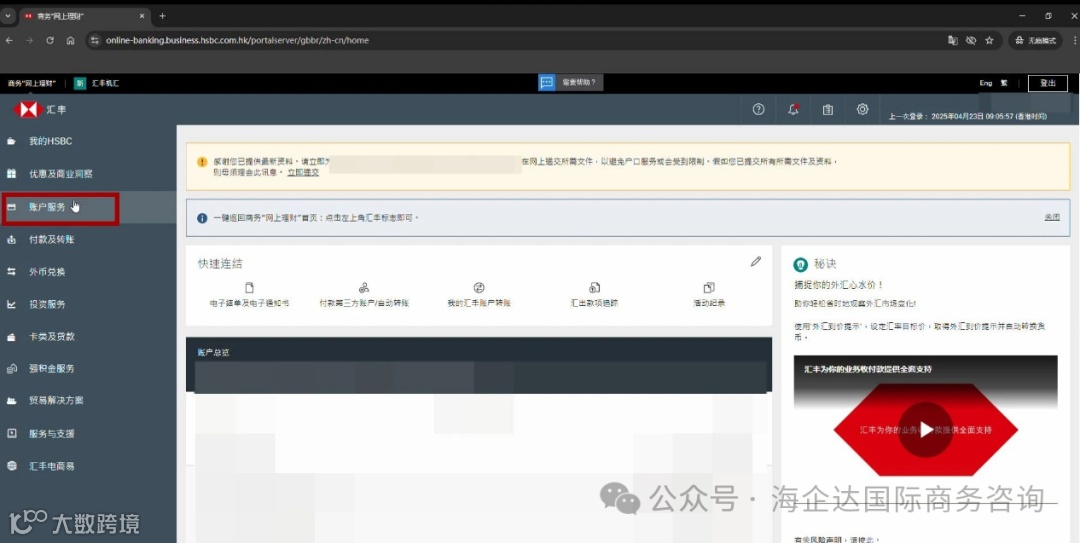Reload the page with refresh icon

[50, 41]
